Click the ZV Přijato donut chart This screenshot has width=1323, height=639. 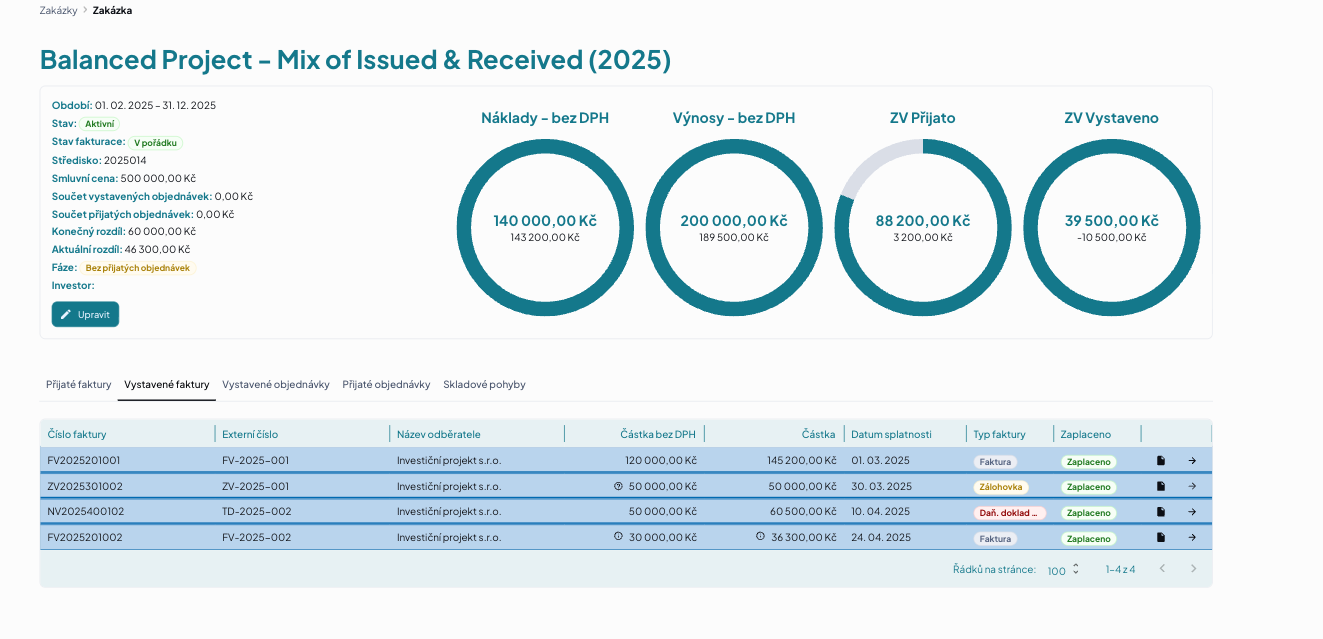pyautogui.click(x=922, y=227)
